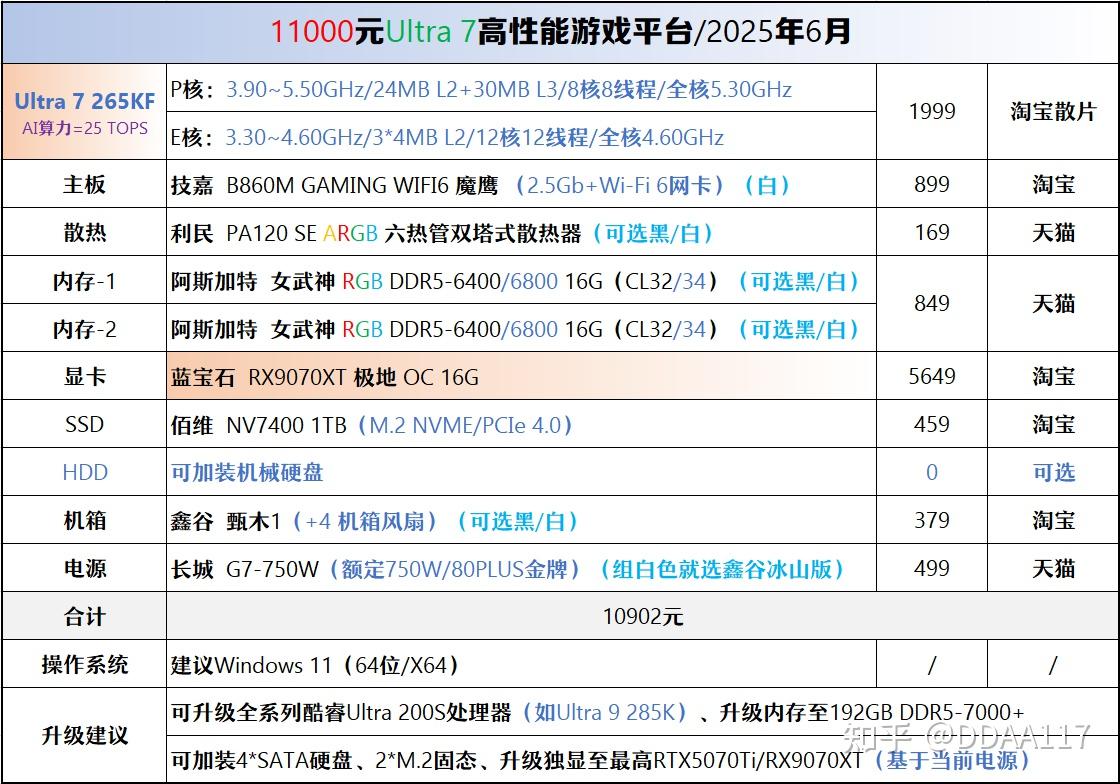Click the 知乎 @DDAA117 watermark
Screen dimensions: 1120x784
966,735
